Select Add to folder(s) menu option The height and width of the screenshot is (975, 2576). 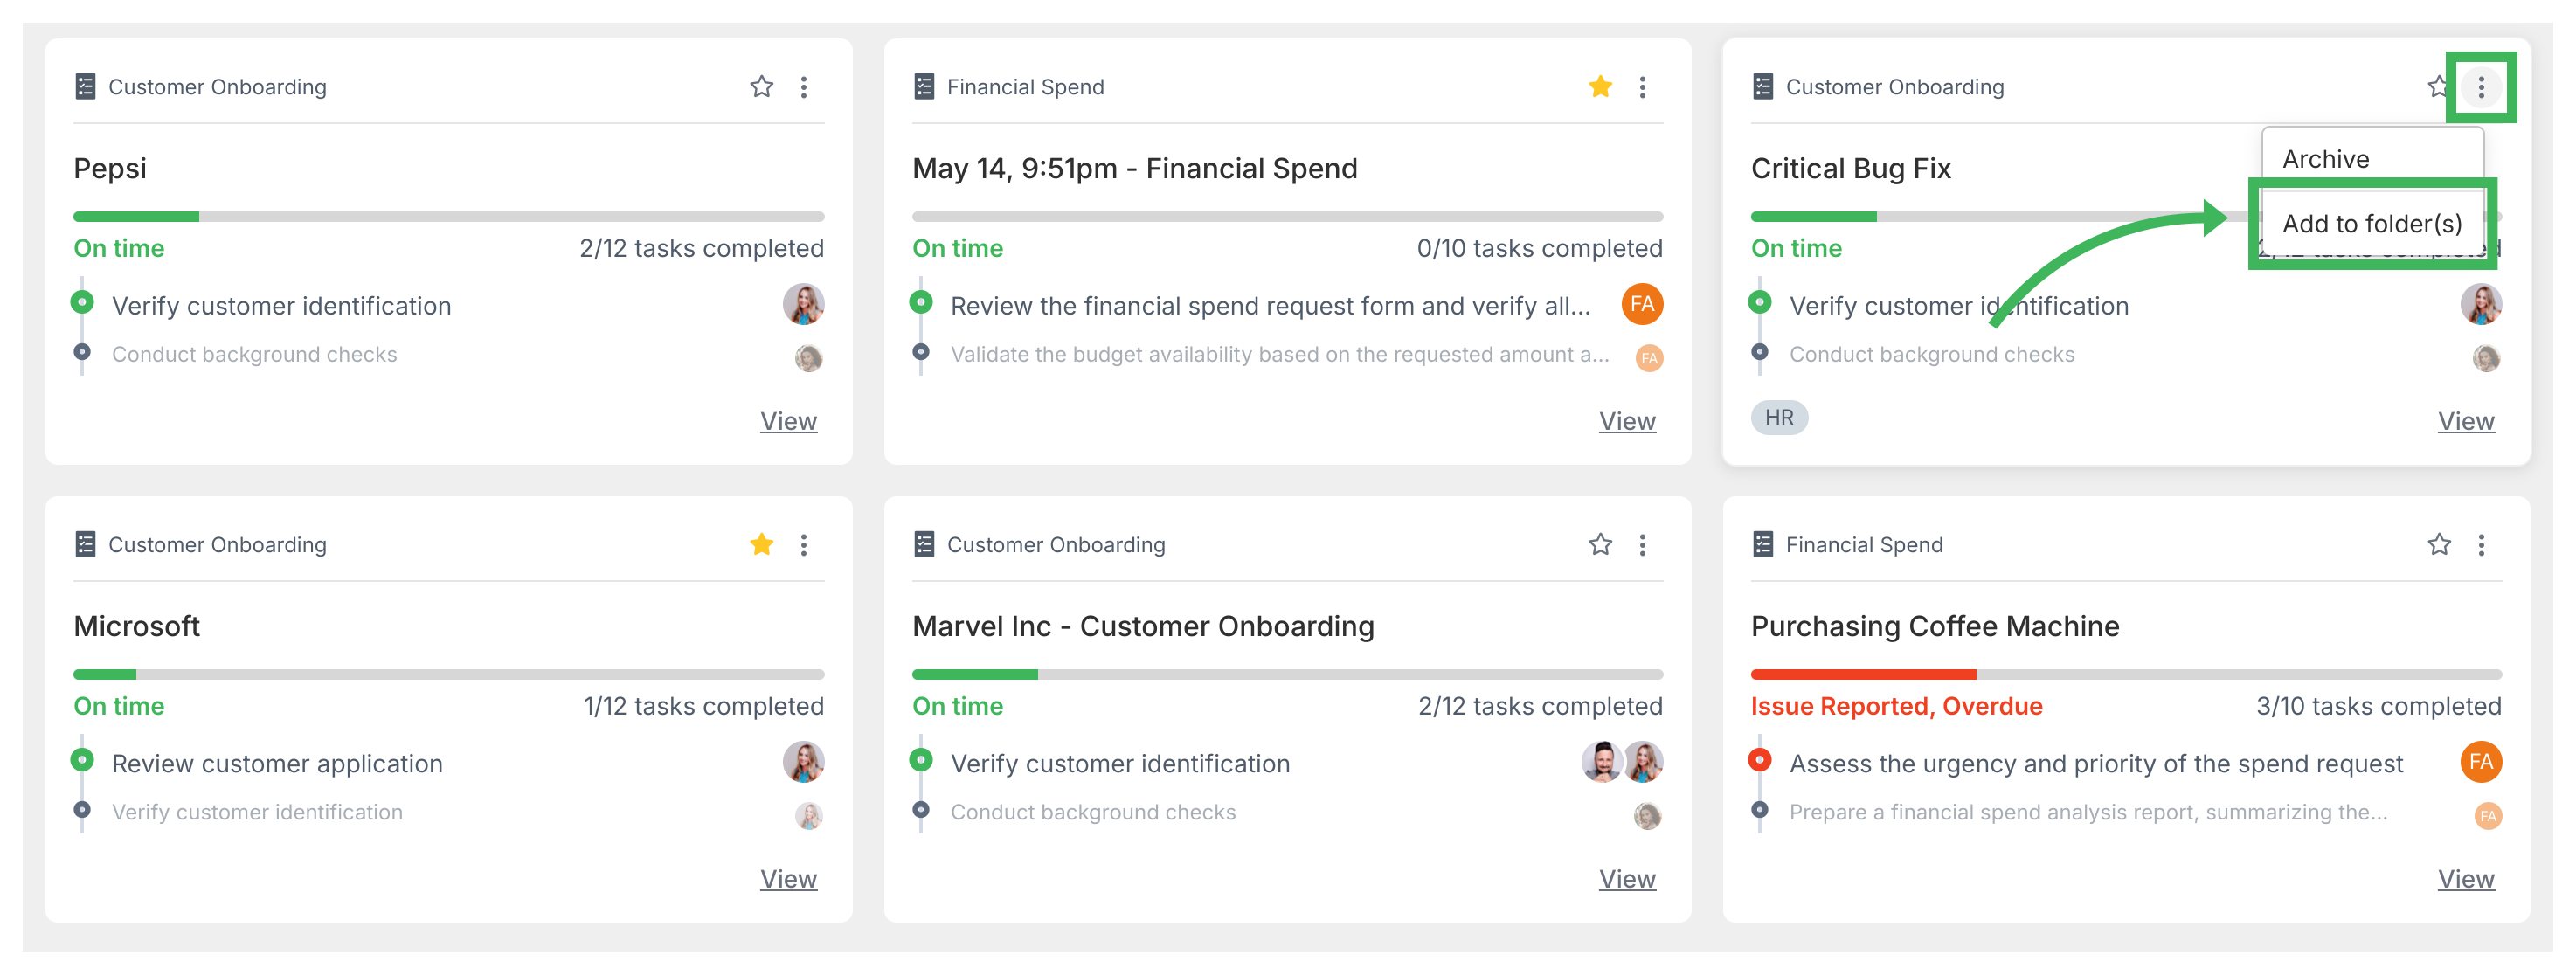[x=2372, y=223]
